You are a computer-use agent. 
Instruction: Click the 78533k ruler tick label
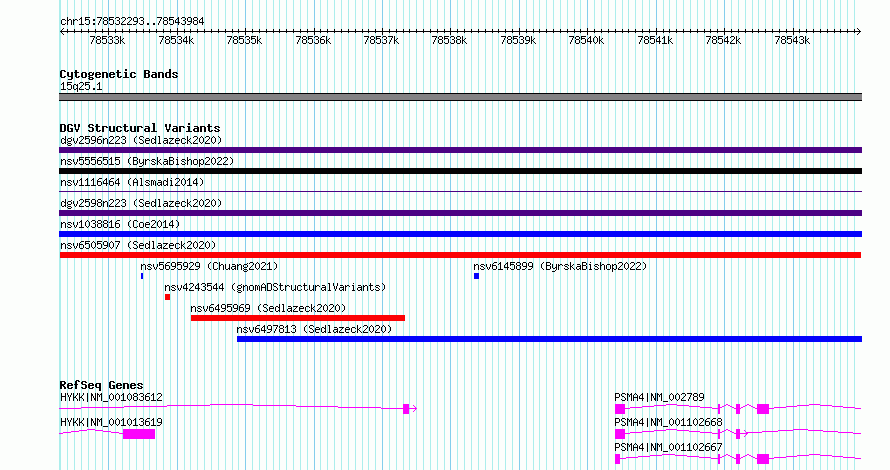point(107,41)
